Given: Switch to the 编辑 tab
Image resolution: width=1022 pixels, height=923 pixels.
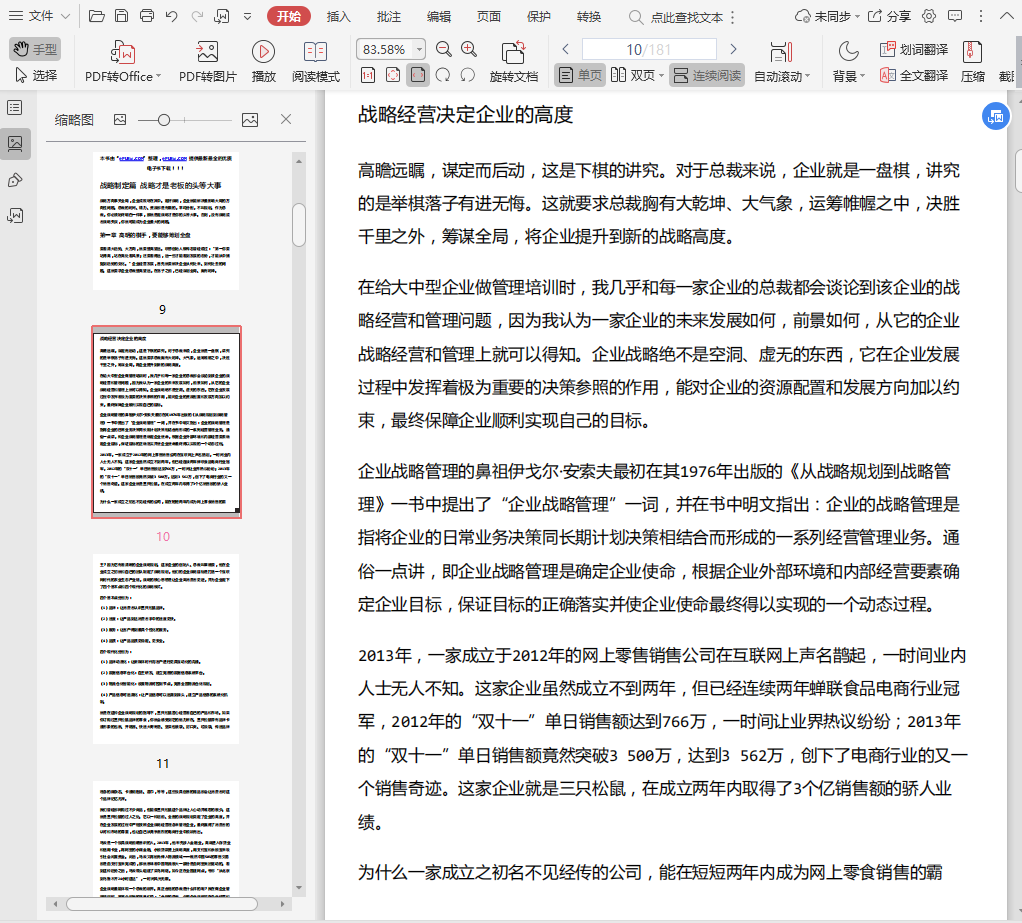Looking at the screenshot, I should (439, 16).
